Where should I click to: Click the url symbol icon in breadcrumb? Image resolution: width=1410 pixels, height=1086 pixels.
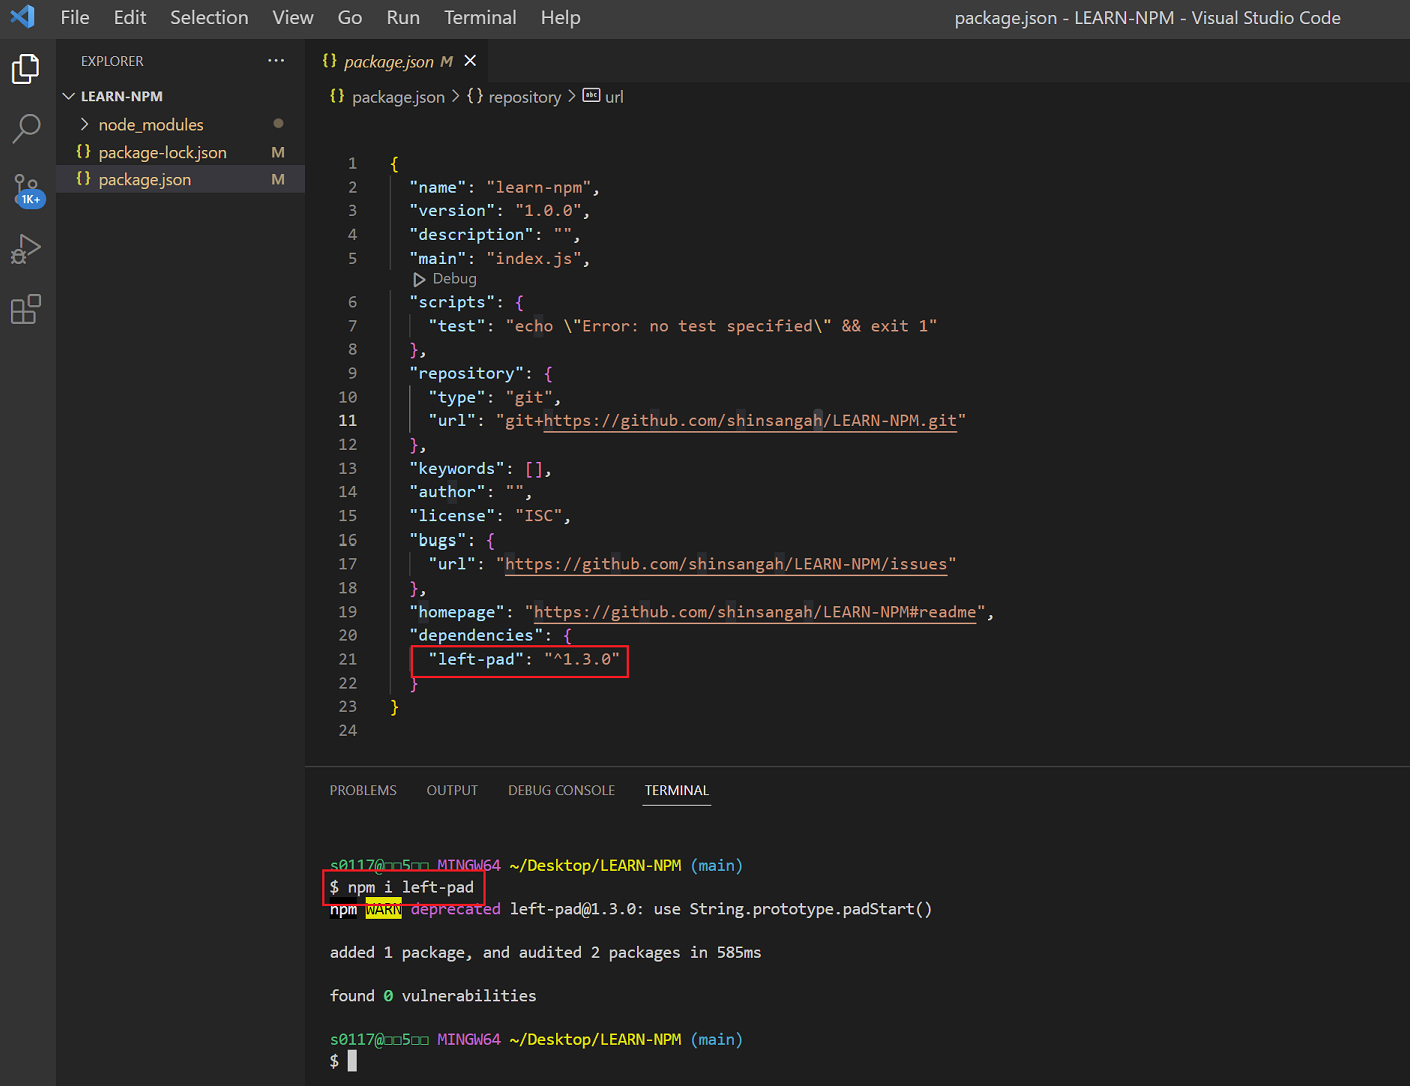[591, 96]
